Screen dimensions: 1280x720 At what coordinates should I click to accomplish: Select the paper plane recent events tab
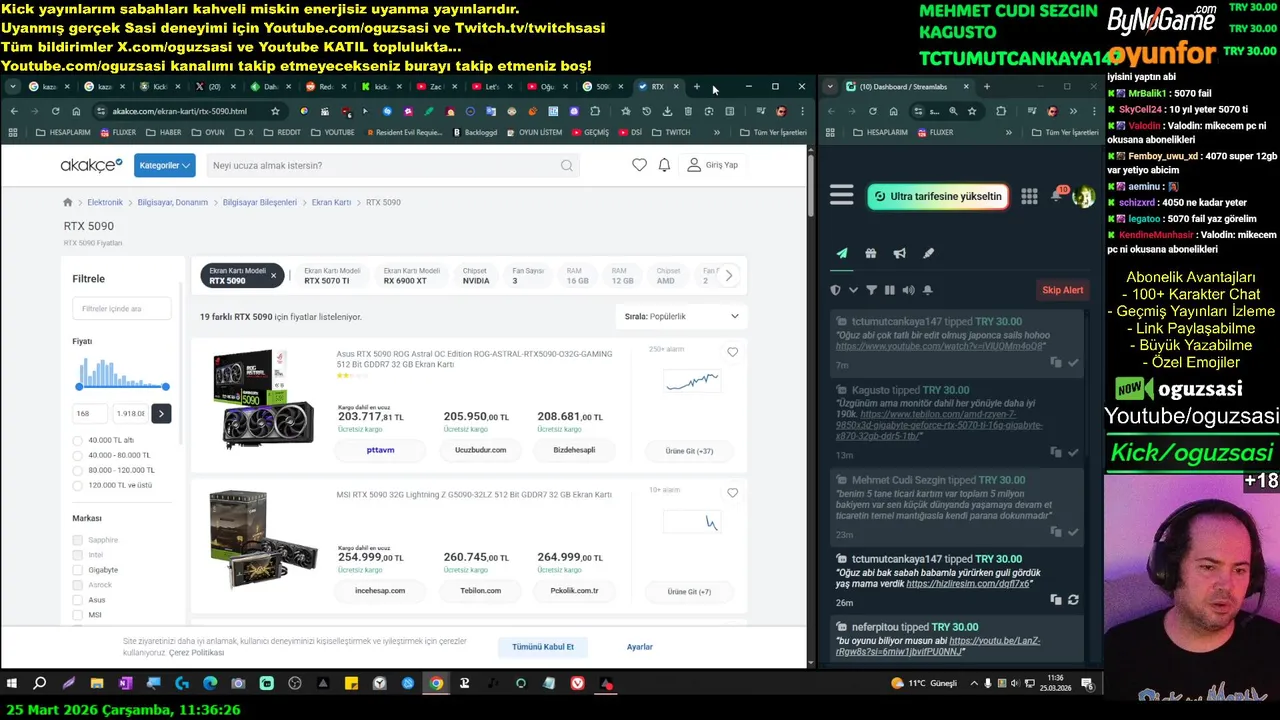pos(842,253)
